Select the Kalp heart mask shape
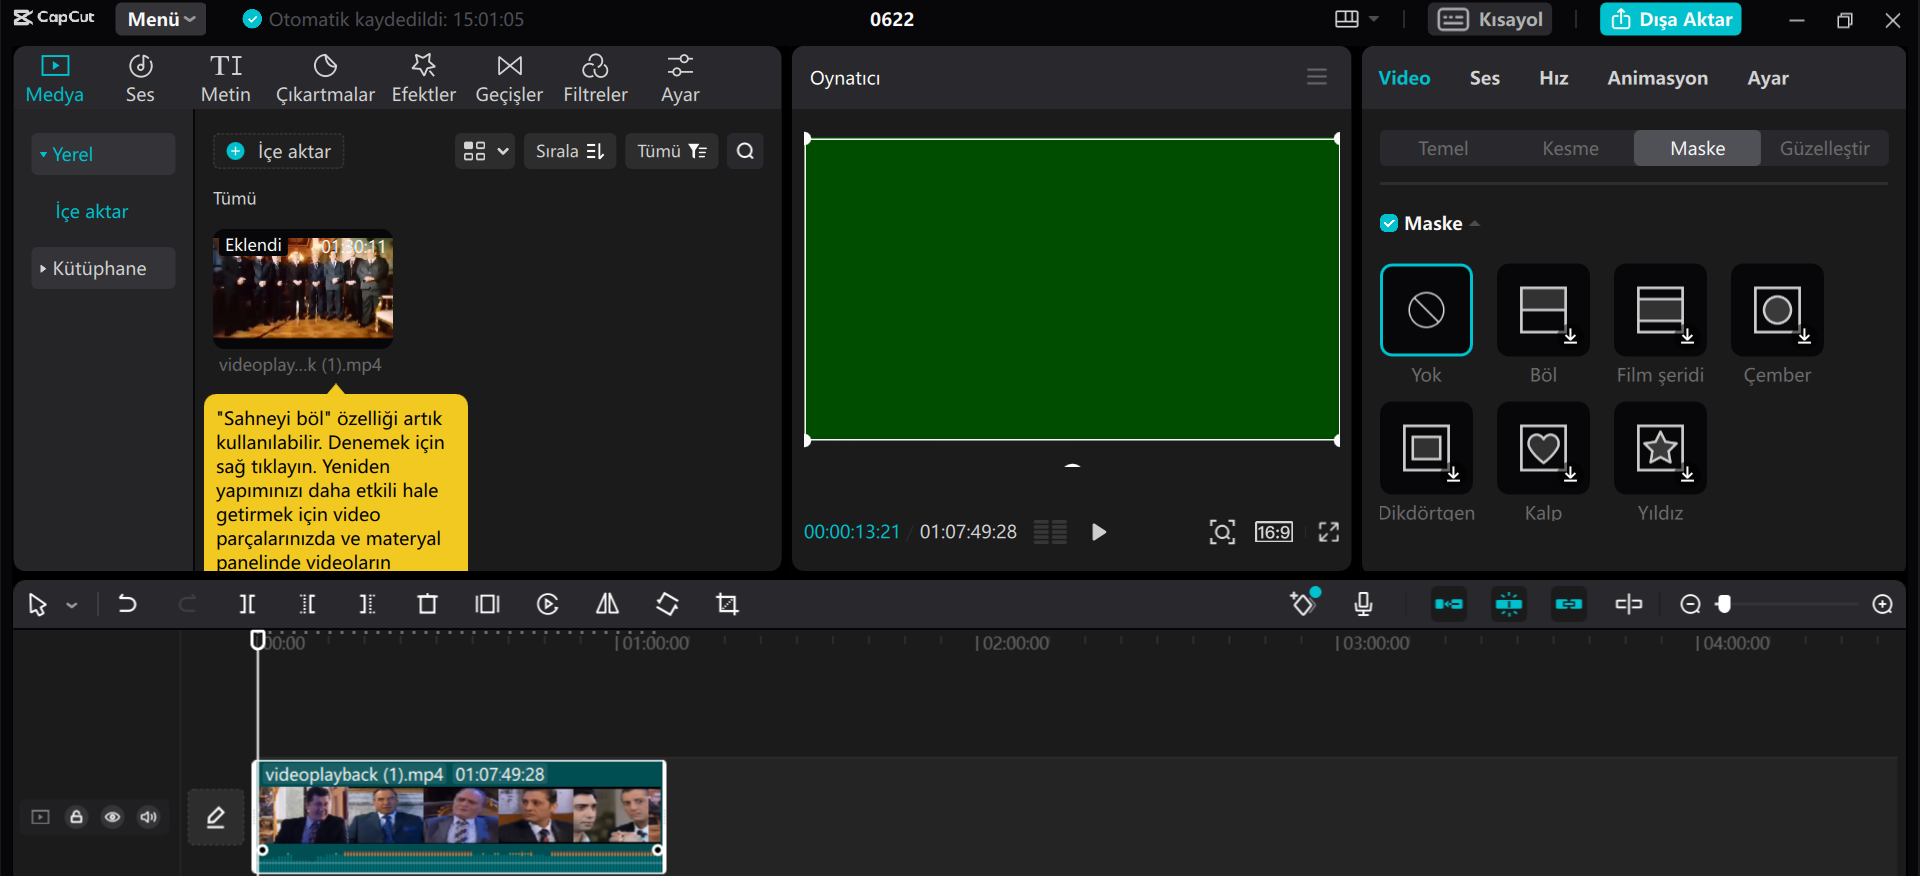This screenshot has height=876, width=1920. (x=1542, y=448)
